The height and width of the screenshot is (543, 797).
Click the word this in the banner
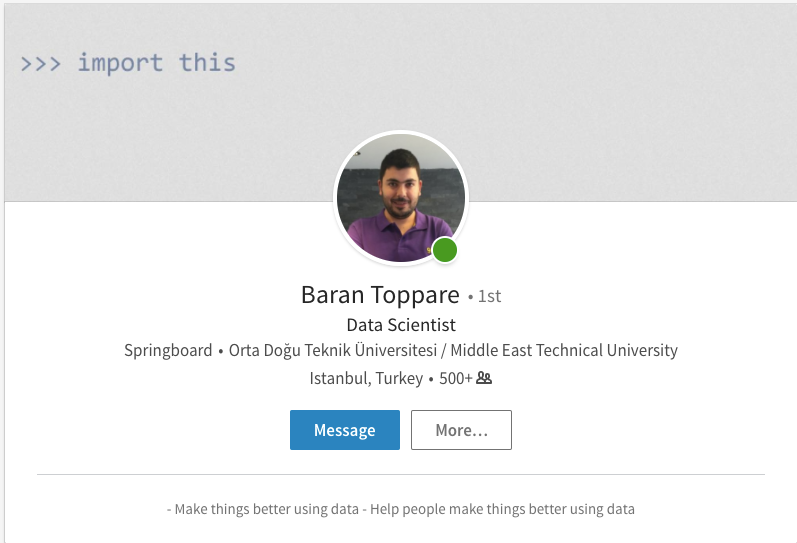pos(207,63)
